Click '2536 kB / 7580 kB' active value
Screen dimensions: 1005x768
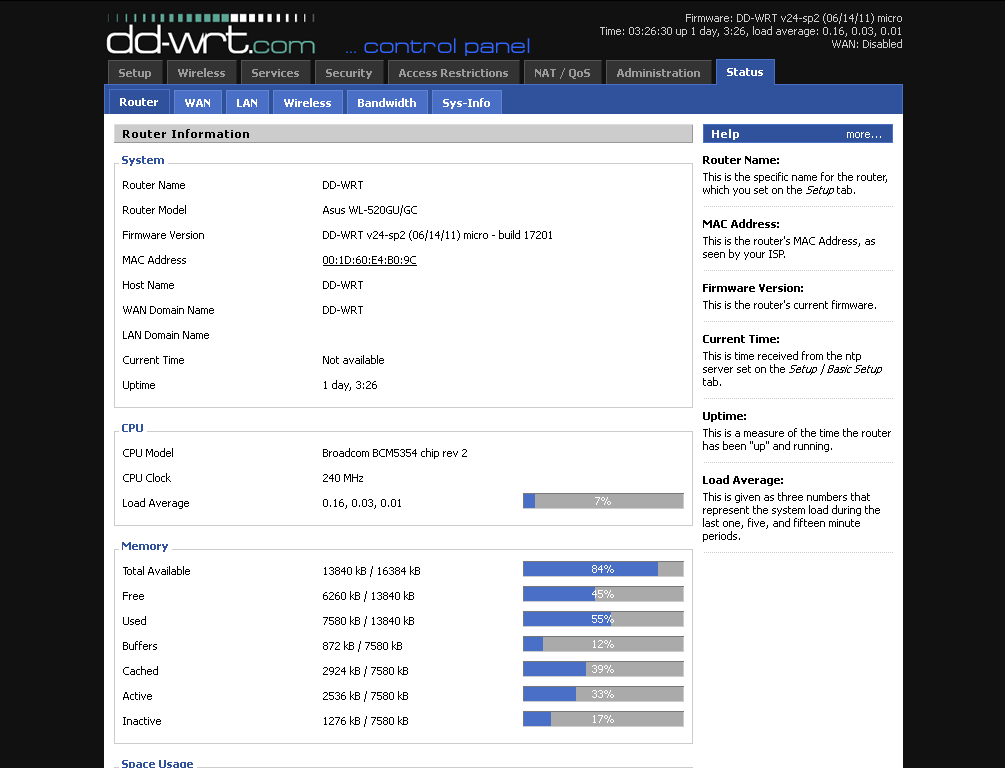(x=365, y=696)
